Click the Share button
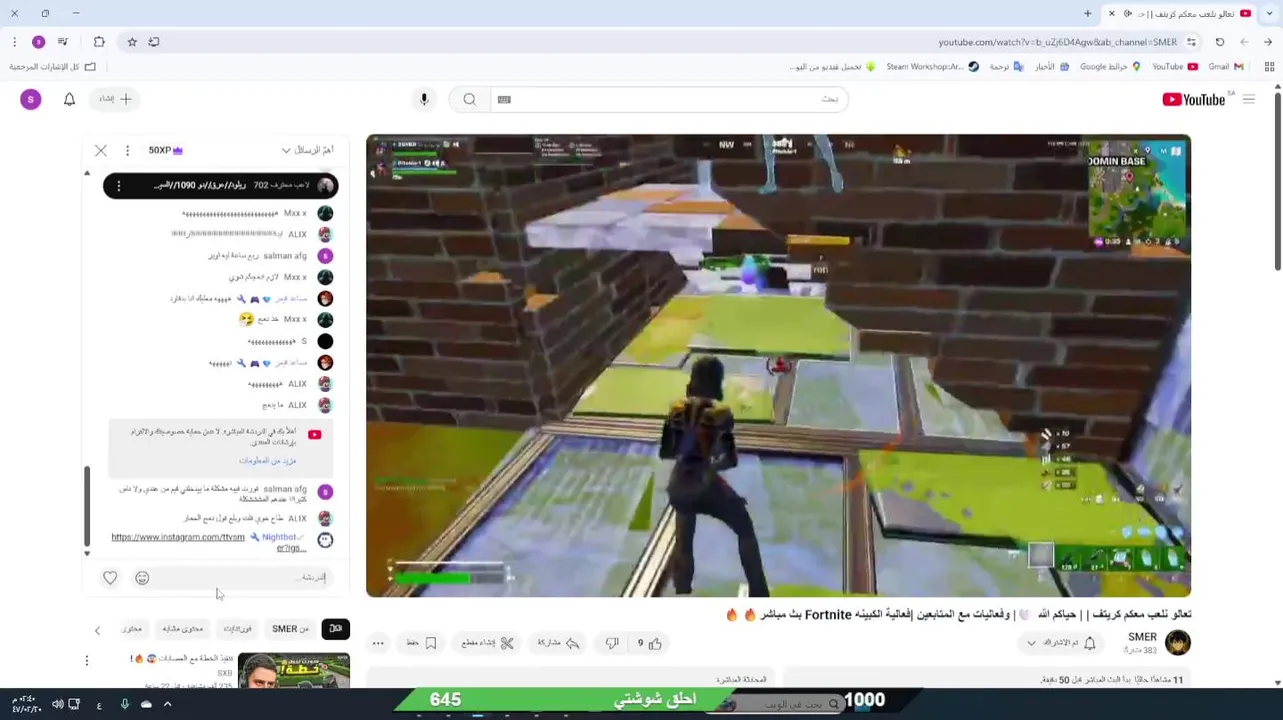The height and width of the screenshot is (720, 1283). tap(559, 643)
